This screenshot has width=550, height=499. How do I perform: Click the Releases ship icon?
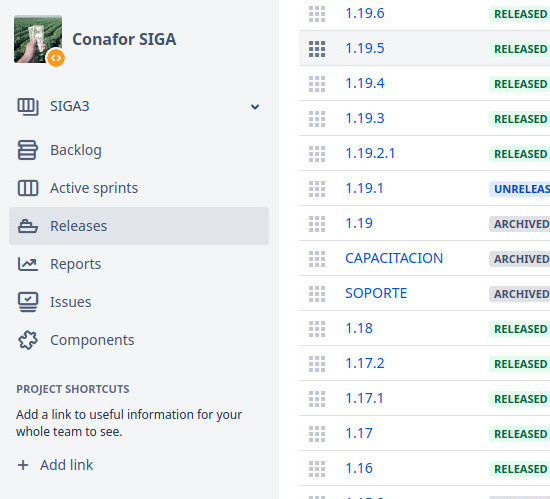pyautogui.click(x=28, y=226)
